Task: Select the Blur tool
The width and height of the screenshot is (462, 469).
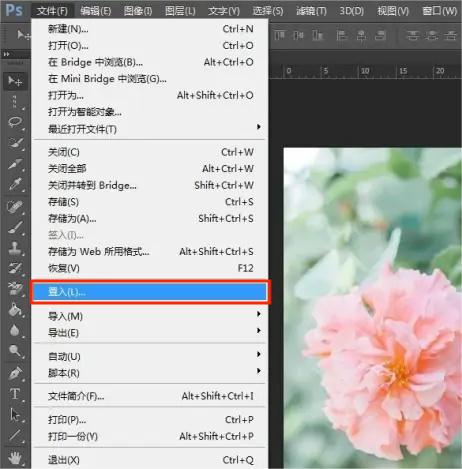Action: 15,330
